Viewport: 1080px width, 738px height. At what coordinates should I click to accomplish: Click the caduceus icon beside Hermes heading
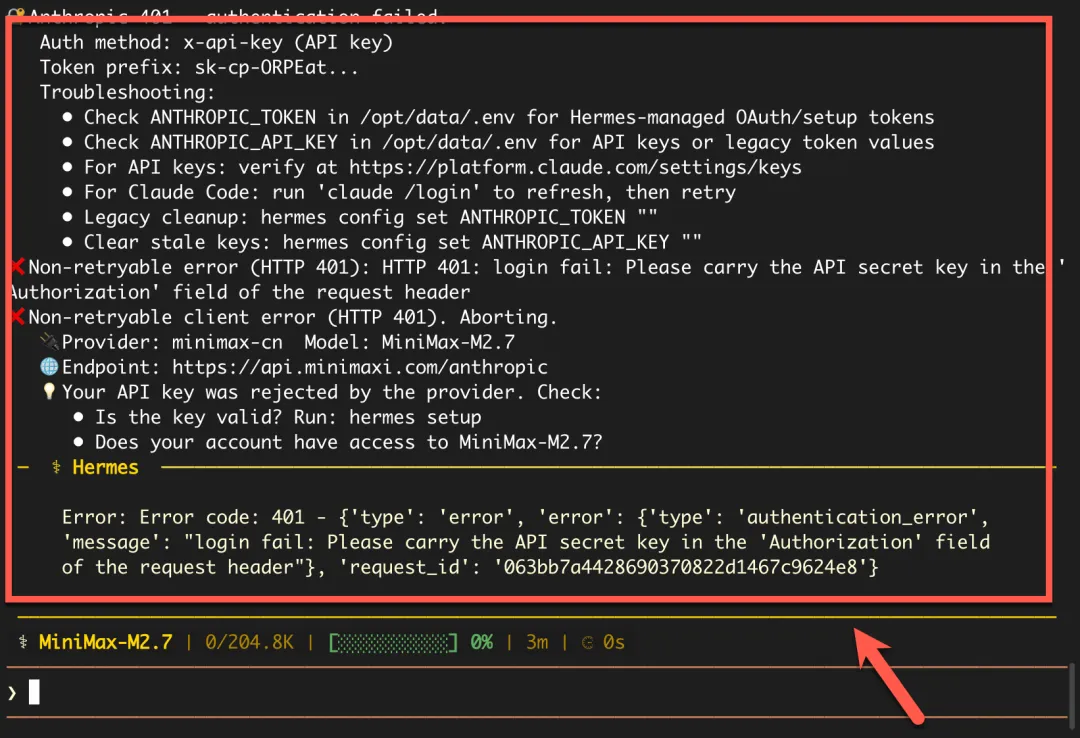pyautogui.click(x=56, y=467)
